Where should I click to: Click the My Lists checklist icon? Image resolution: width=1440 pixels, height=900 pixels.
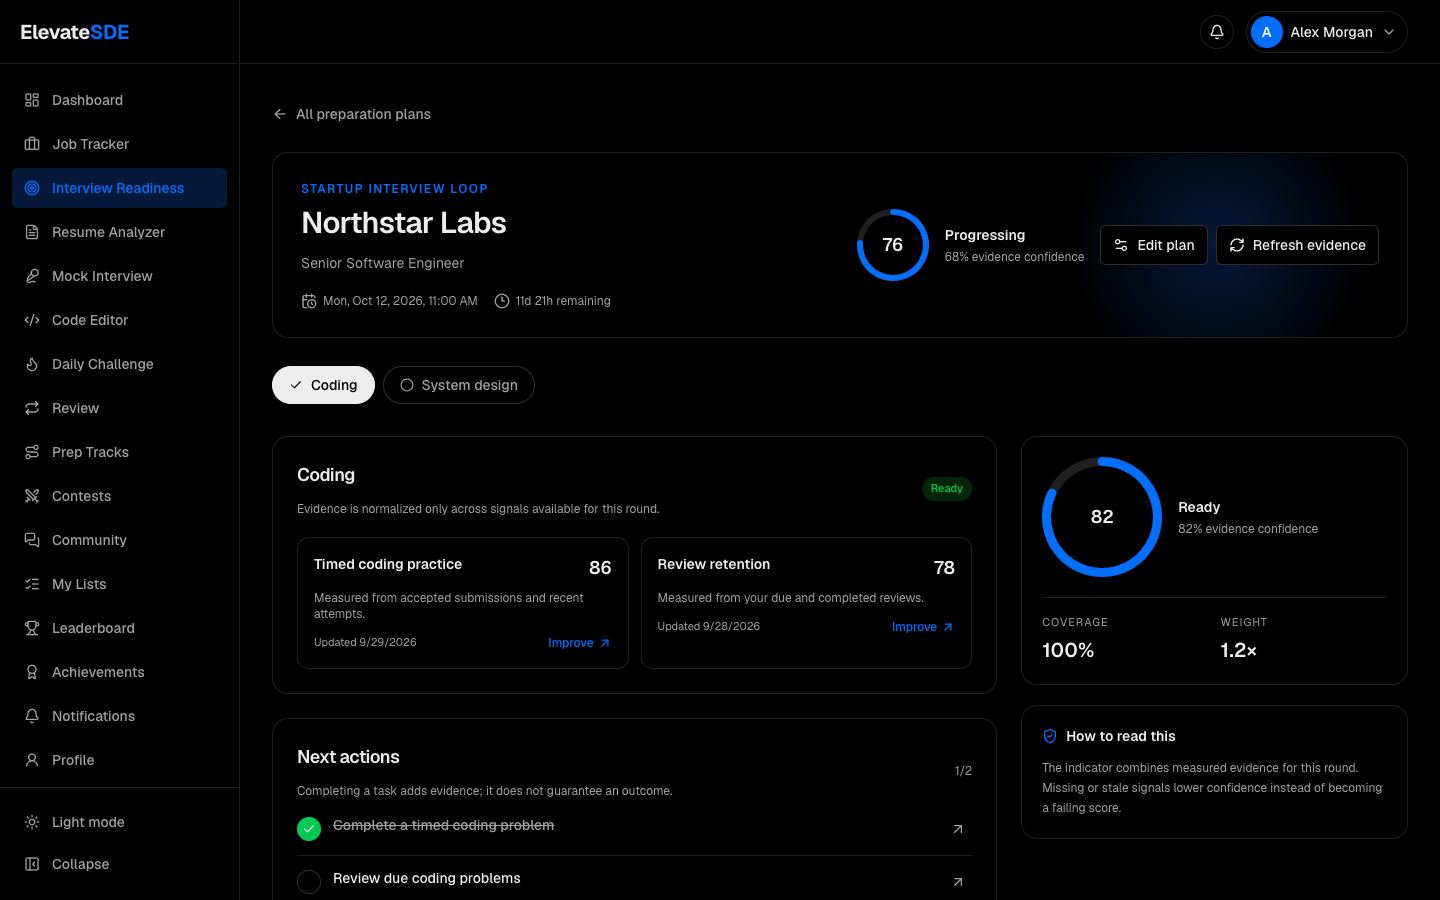[32, 584]
